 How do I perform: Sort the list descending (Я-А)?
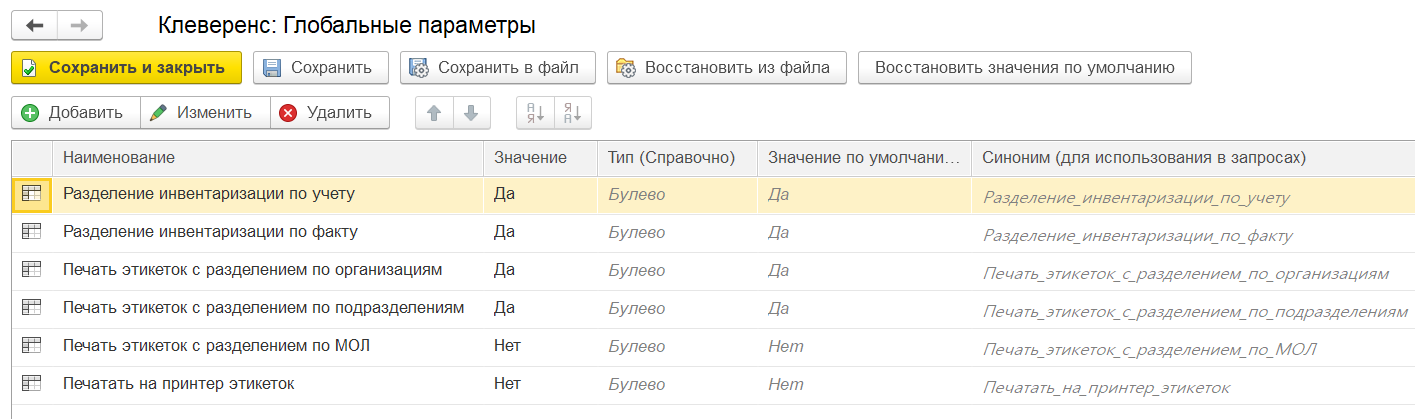point(573,113)
